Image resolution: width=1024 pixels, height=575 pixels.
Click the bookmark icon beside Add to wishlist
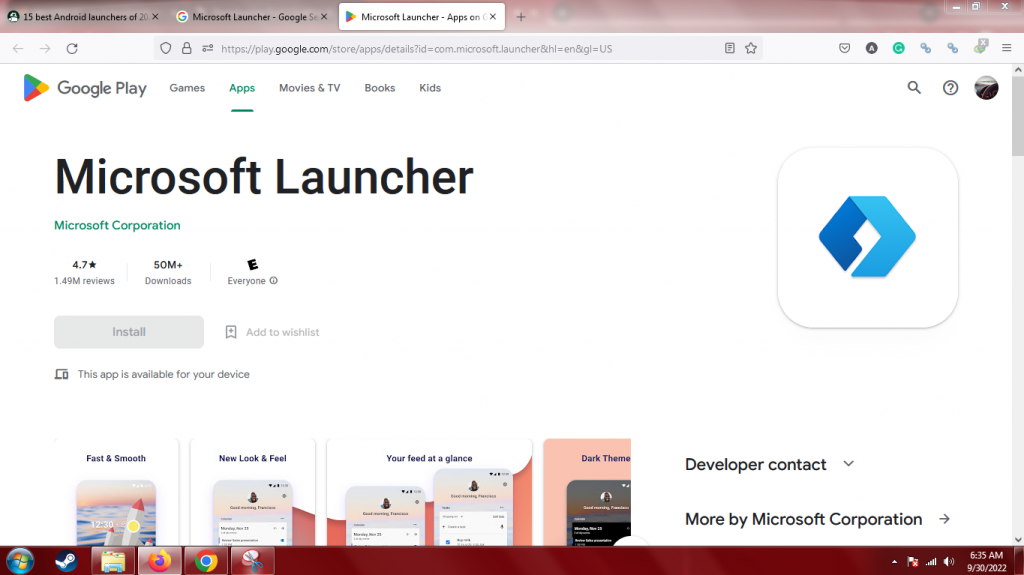(231, 332)
